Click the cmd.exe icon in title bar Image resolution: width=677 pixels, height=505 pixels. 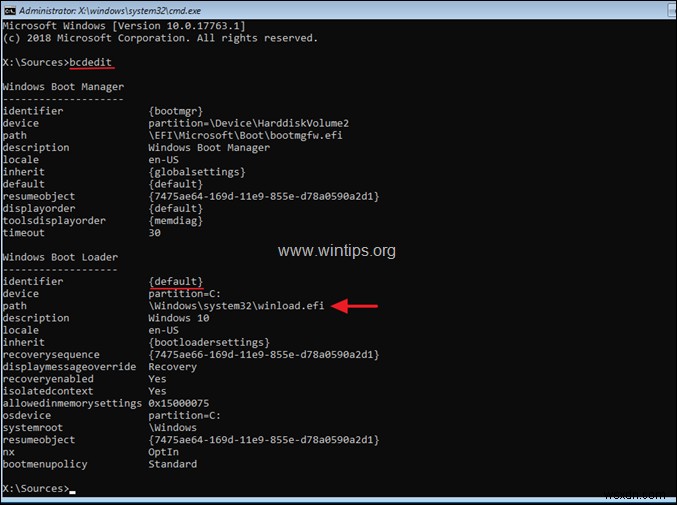click(x=9, y=10)
